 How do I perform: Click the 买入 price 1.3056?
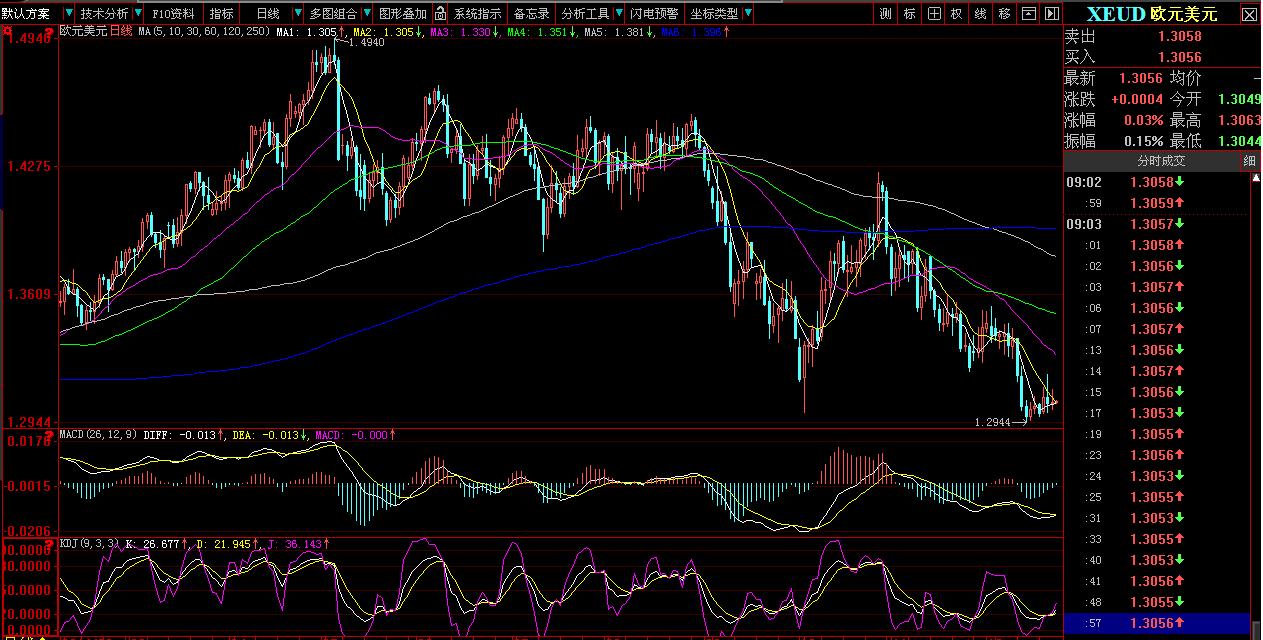1180,57
